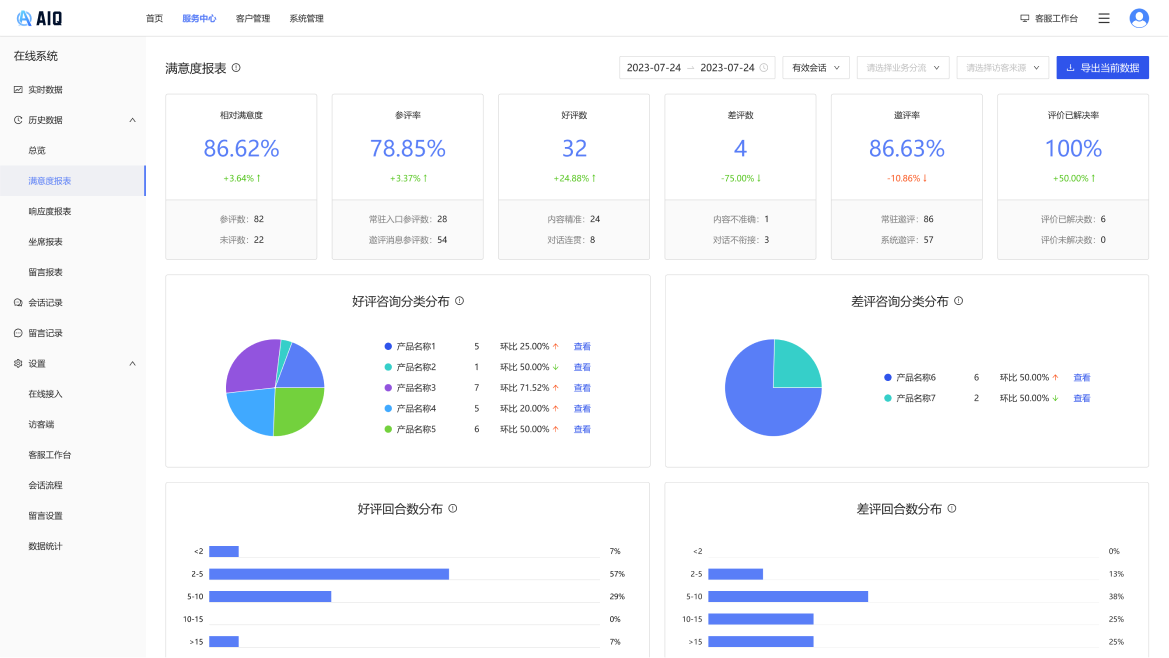Open the 有效会话 dropdown

click(816, 68)
